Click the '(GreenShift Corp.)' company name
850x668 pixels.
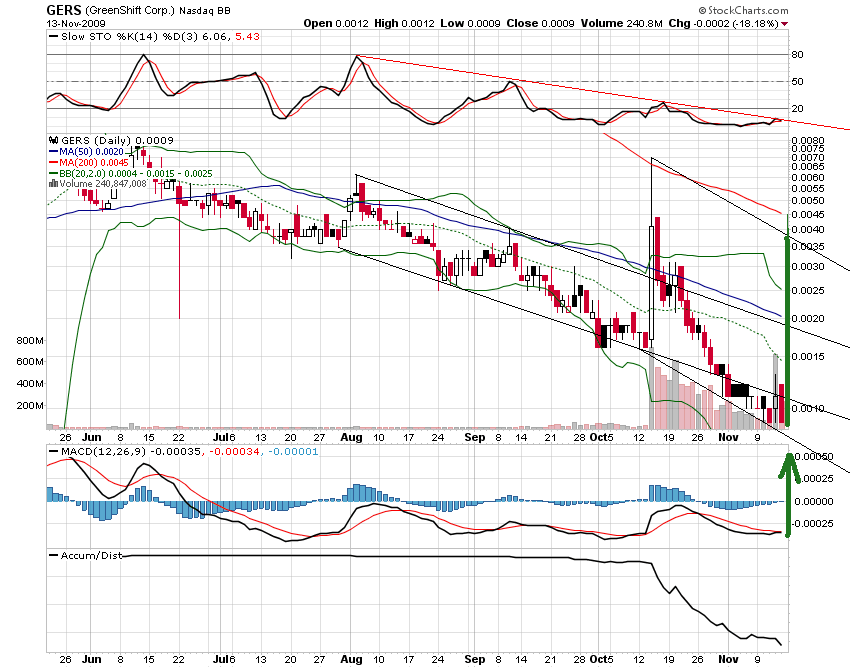(x=130, y=10)
